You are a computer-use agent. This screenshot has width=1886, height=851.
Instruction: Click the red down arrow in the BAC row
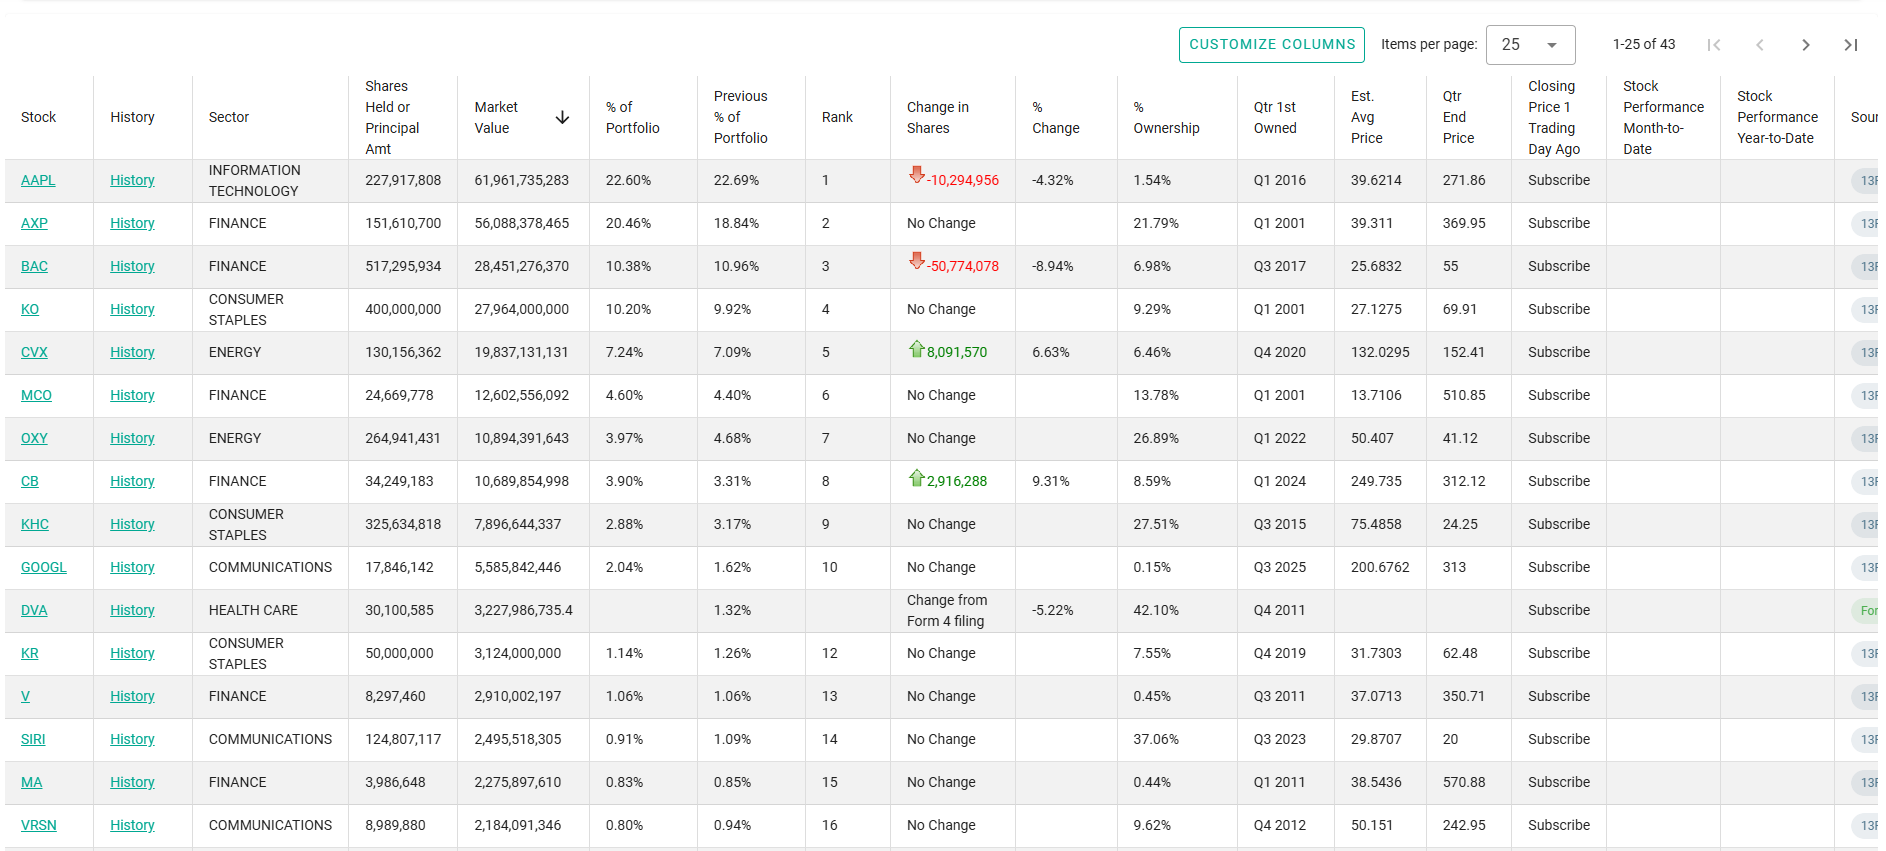pyautogui.click(x=916, y=262)
